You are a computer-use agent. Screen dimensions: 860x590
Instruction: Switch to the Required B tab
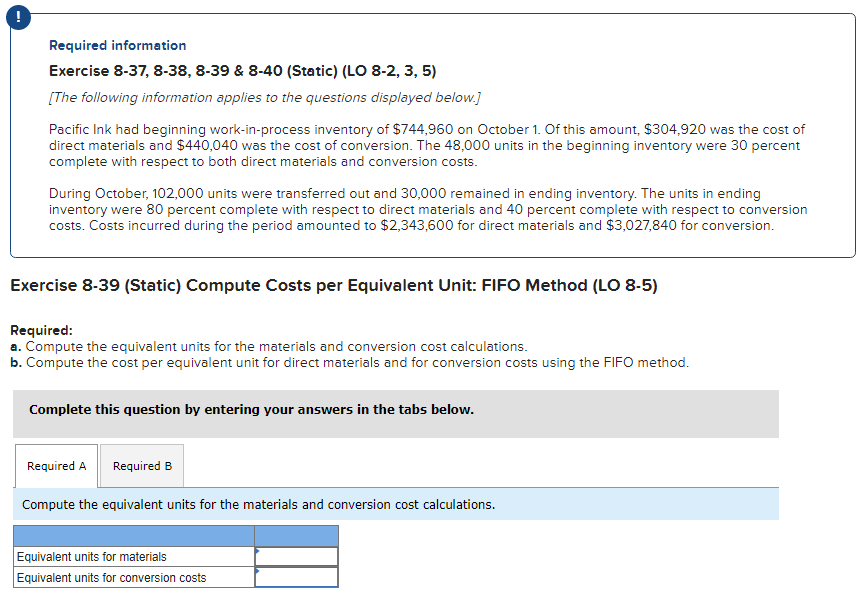tap(140, 465)
